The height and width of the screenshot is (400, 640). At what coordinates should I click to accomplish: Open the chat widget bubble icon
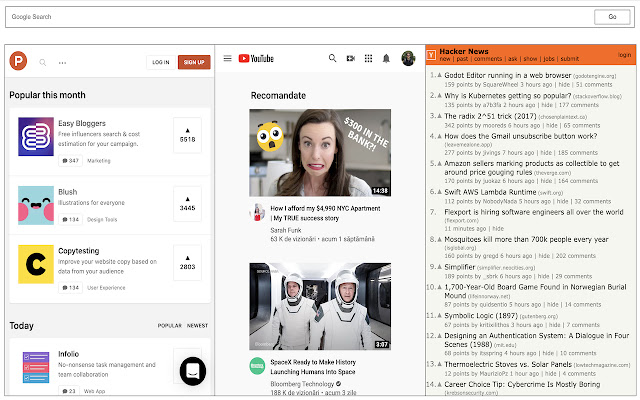(x=194, y=371)
